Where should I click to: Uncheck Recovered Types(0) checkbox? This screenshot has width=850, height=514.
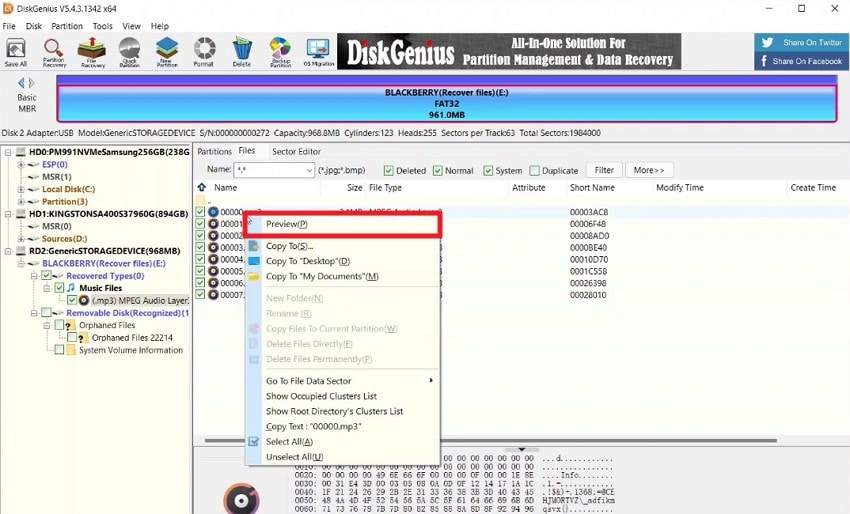47,275
